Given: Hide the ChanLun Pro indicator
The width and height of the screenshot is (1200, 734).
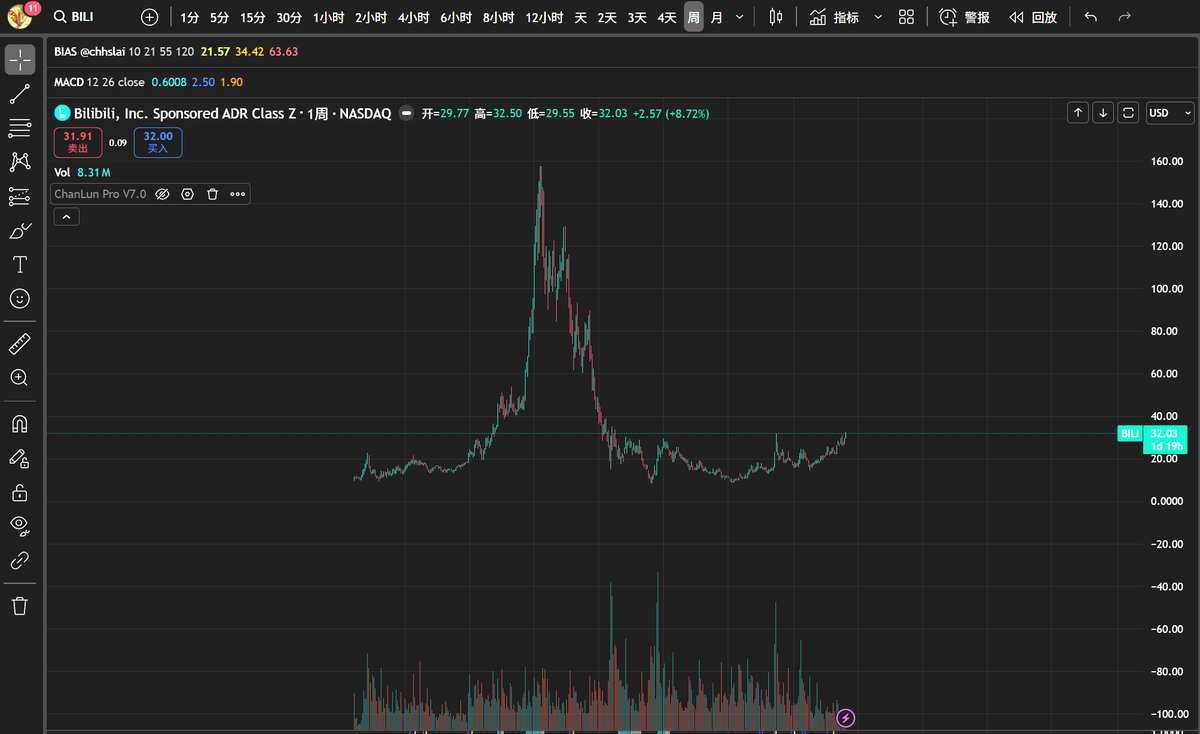Looking at the screenshot, I should 162,194.
